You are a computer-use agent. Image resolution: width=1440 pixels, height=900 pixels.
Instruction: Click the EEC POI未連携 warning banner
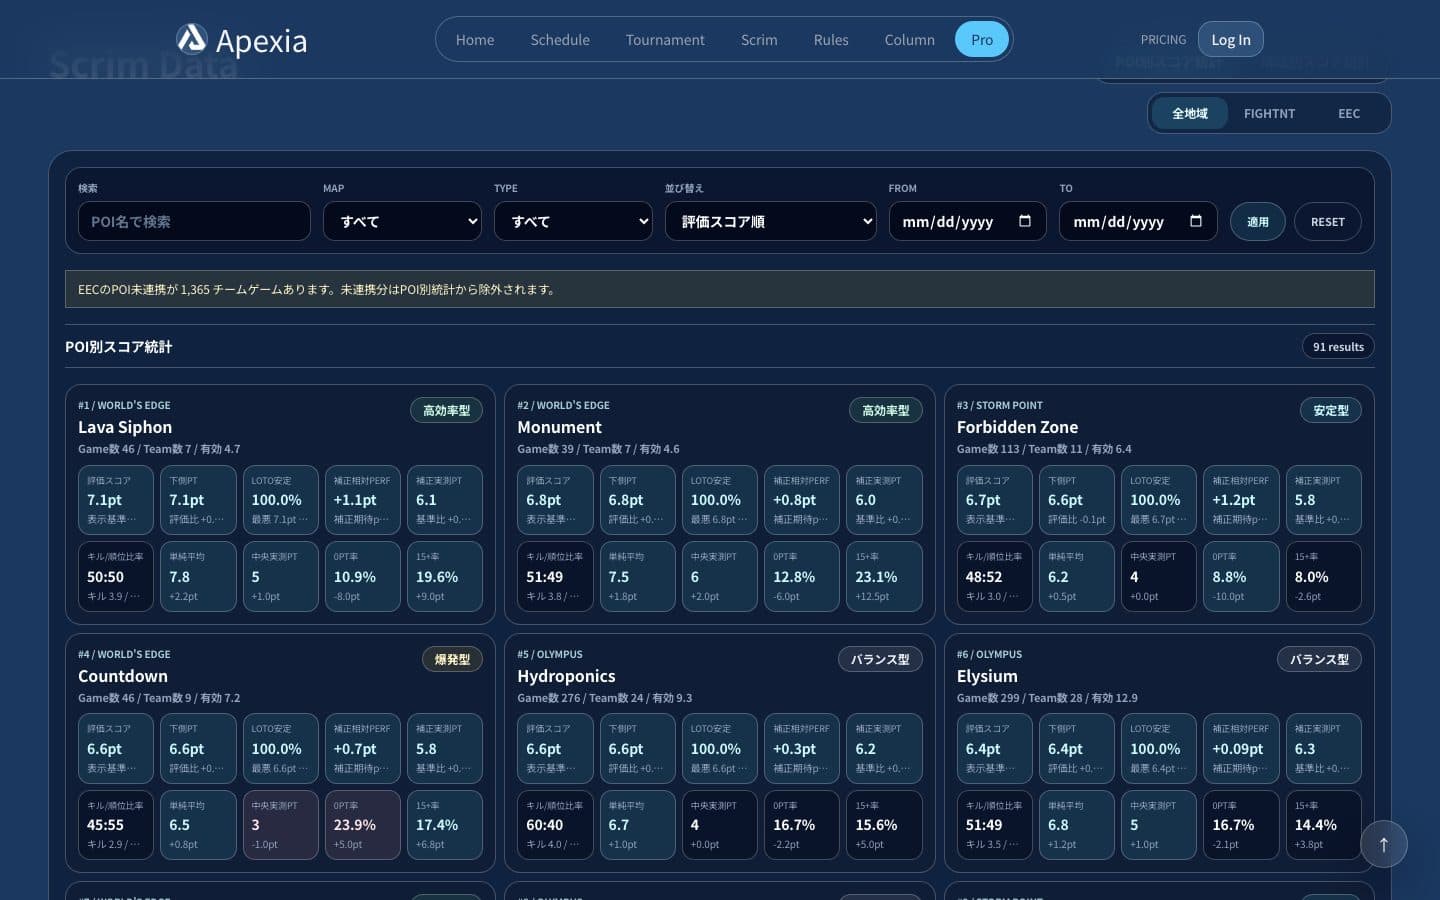(x=720, y=289)
